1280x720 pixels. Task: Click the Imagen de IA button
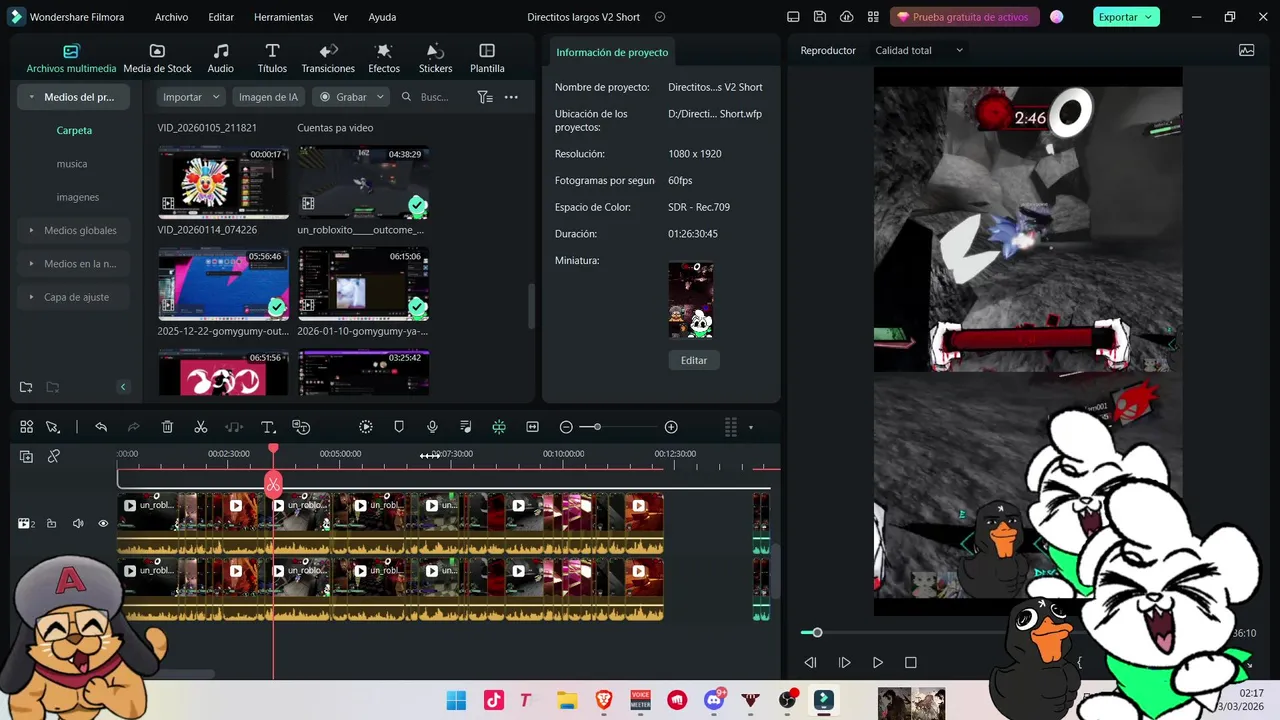(268, 97)
